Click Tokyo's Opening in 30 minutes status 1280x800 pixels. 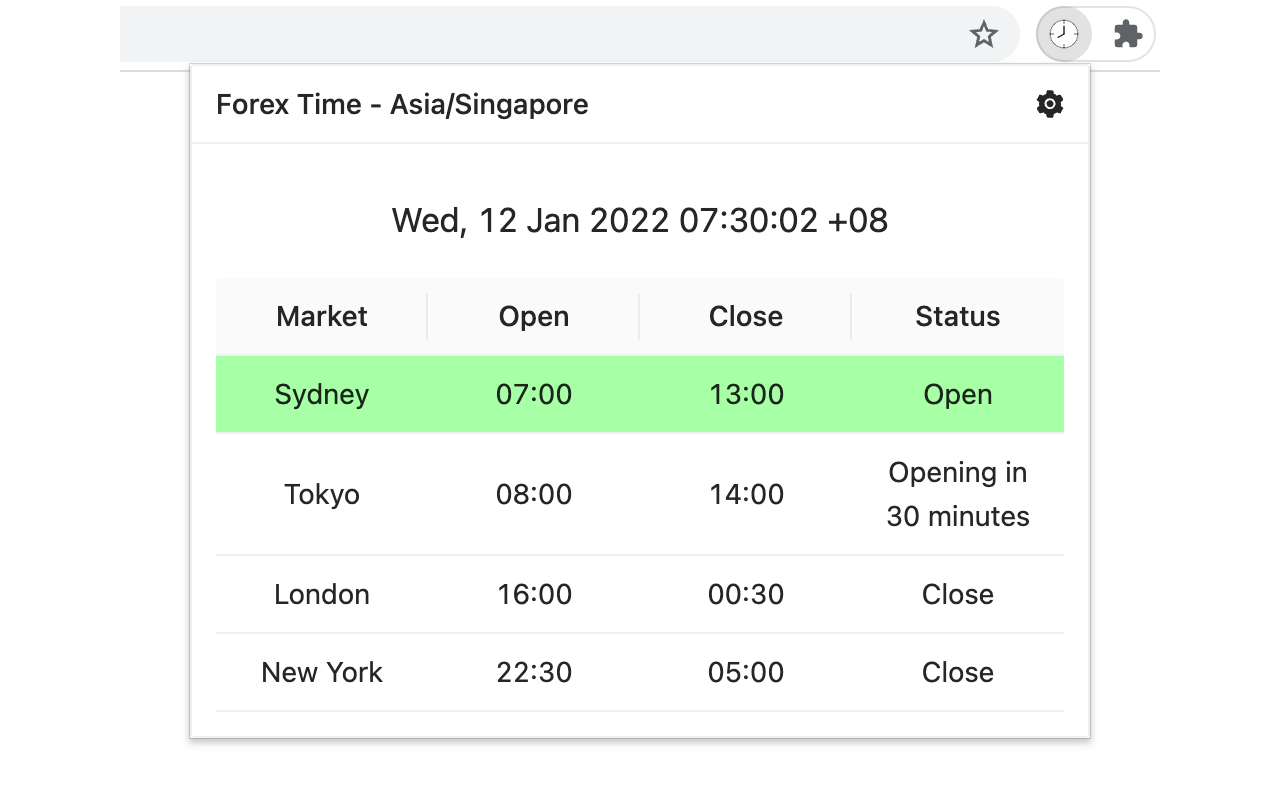[x=957, y=494]
